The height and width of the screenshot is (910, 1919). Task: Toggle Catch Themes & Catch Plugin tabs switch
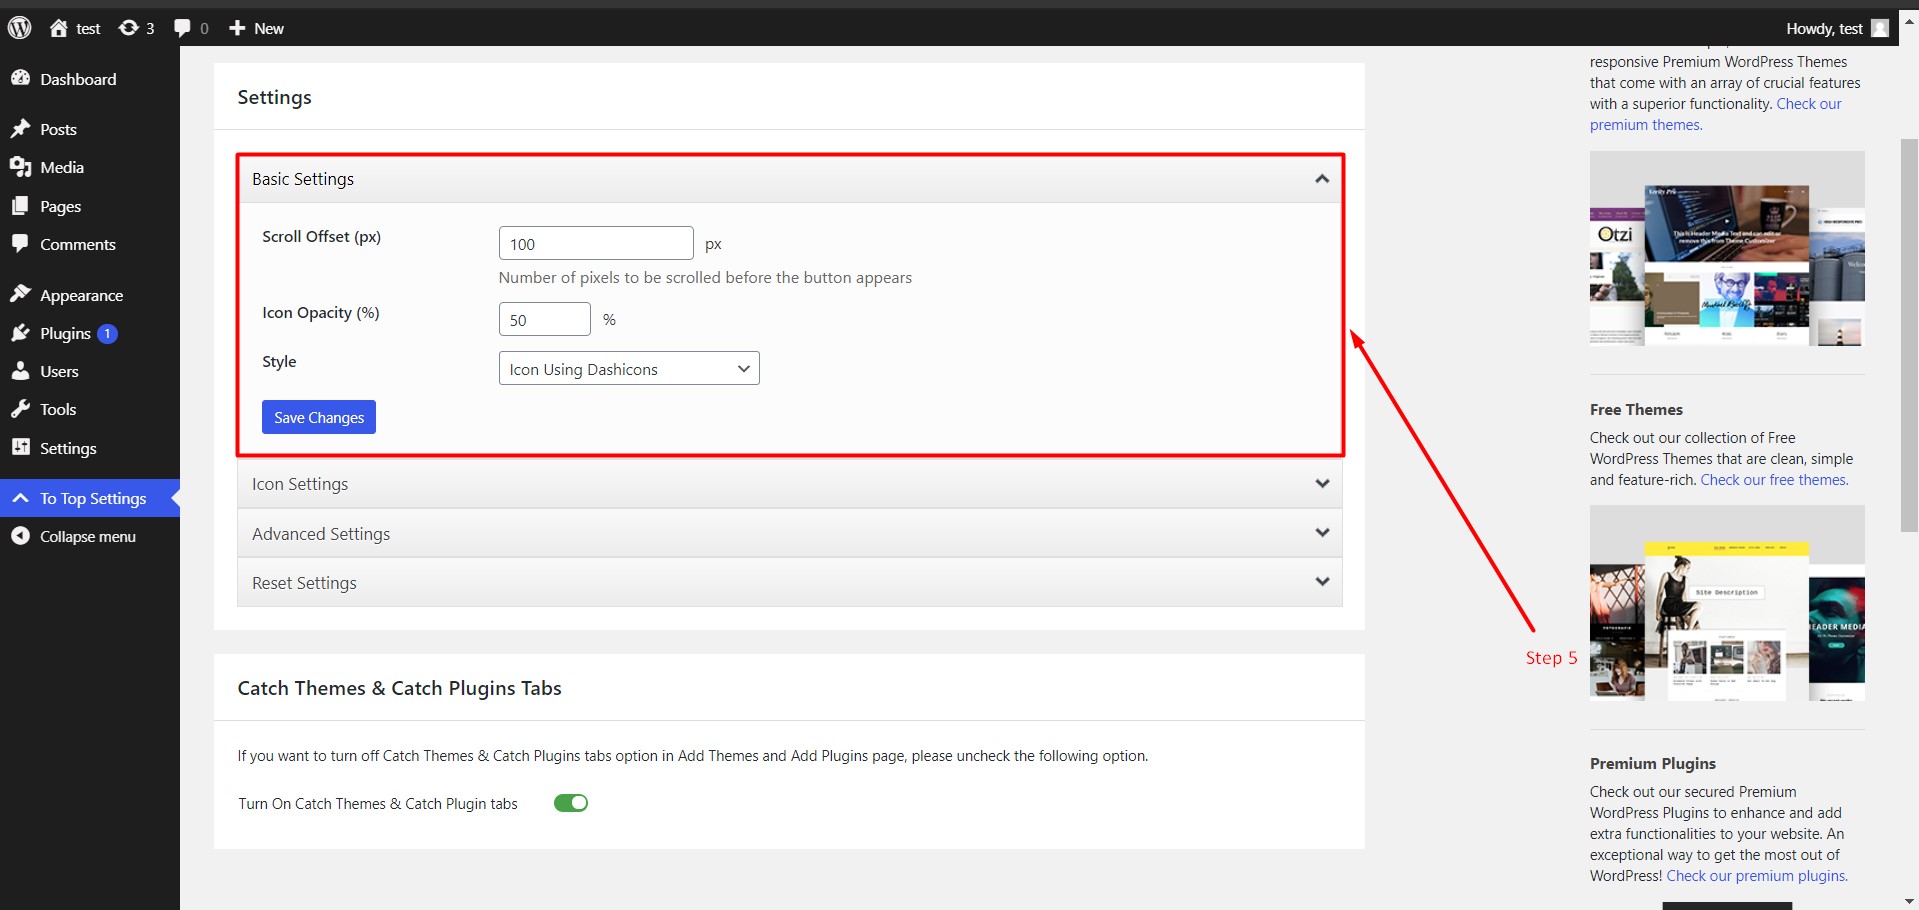tap(571, 803)
